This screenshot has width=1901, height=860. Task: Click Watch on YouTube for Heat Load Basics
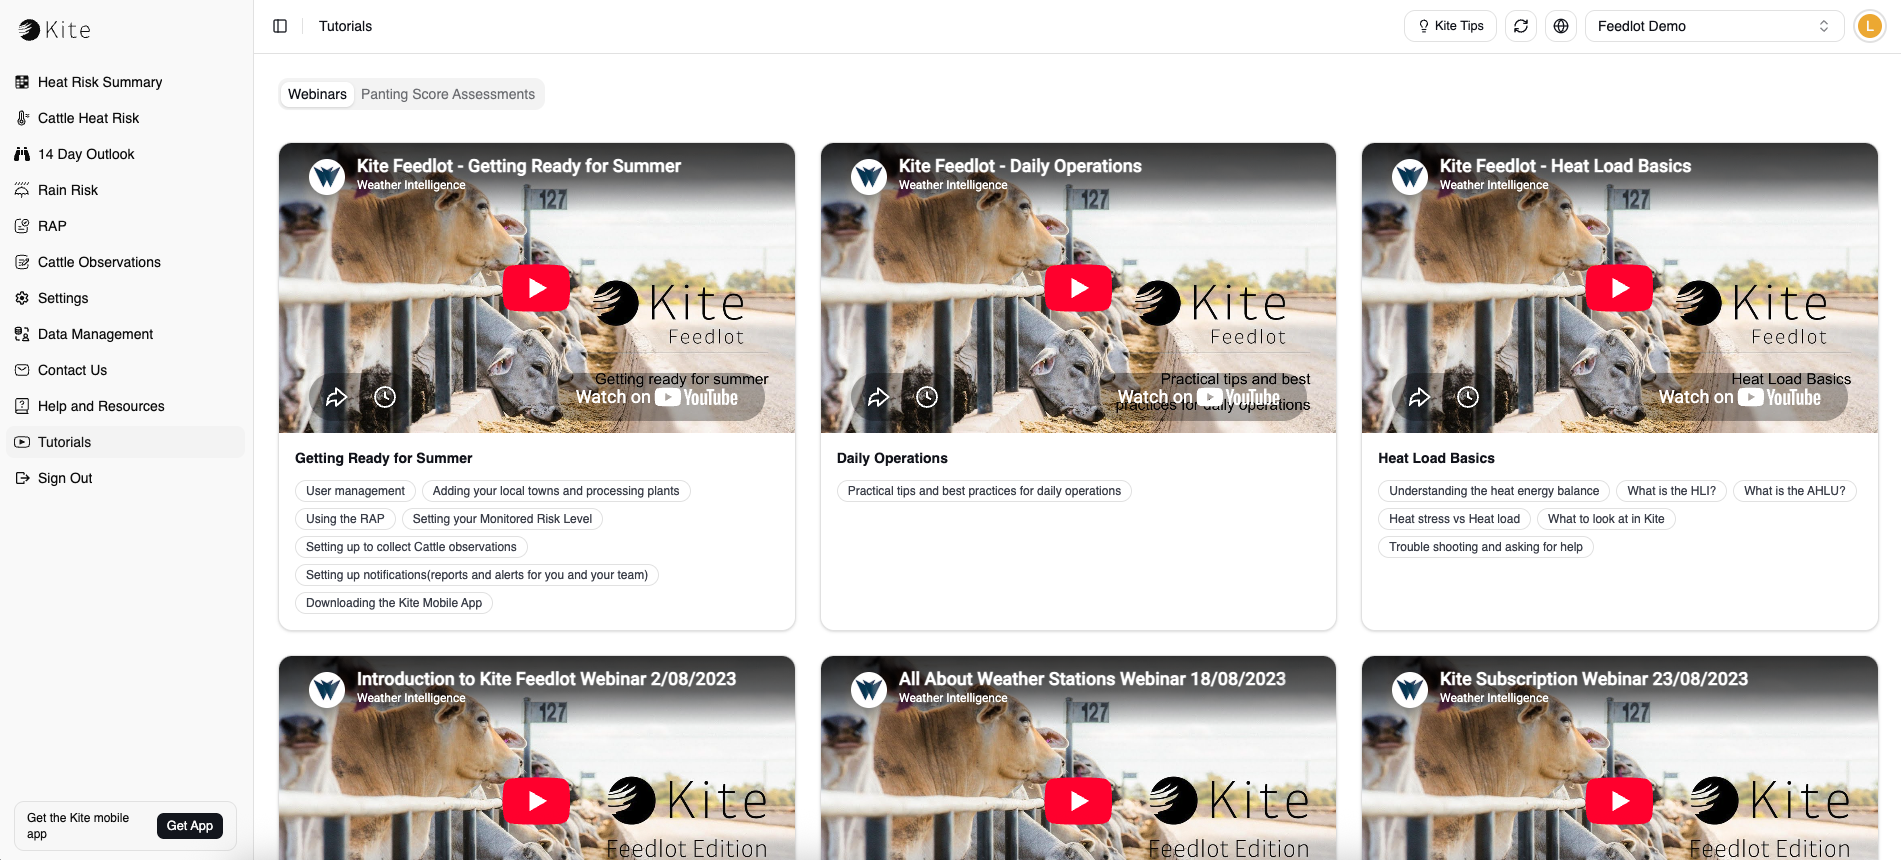1740,397
